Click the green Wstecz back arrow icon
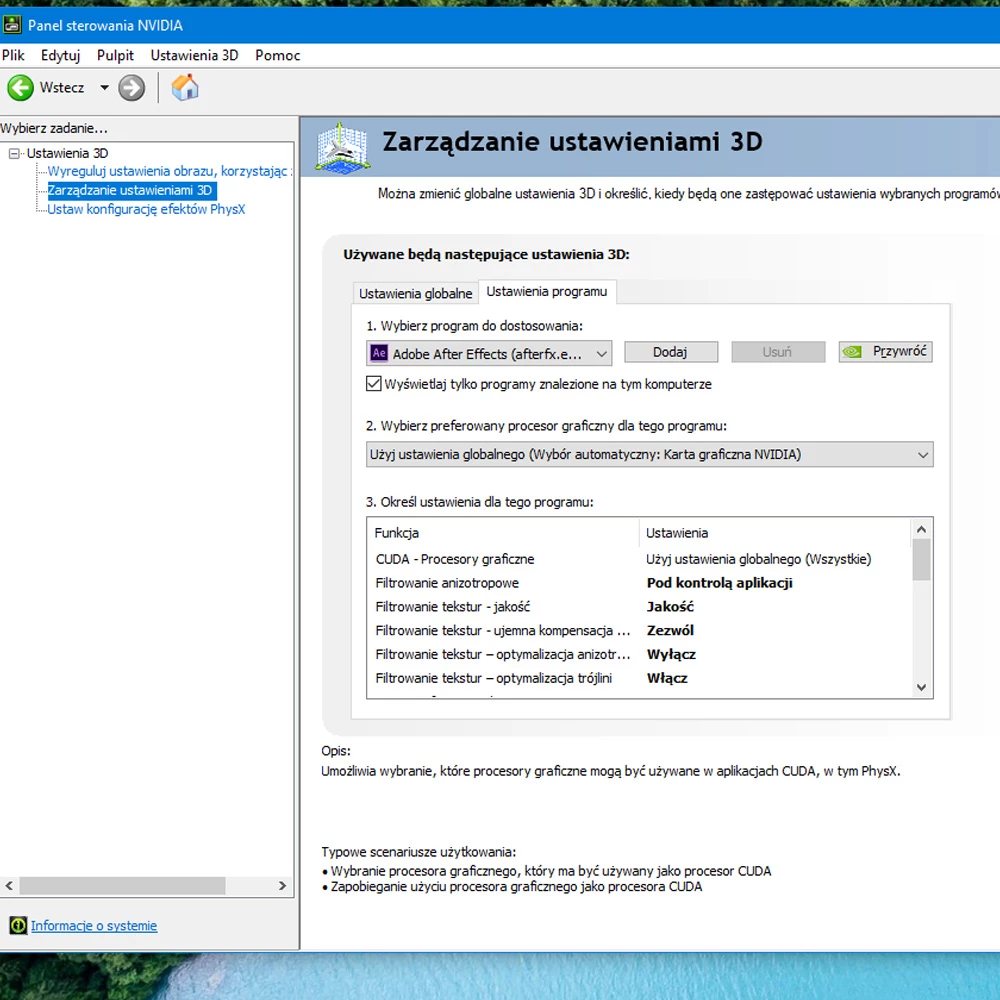 coord(20,88)
